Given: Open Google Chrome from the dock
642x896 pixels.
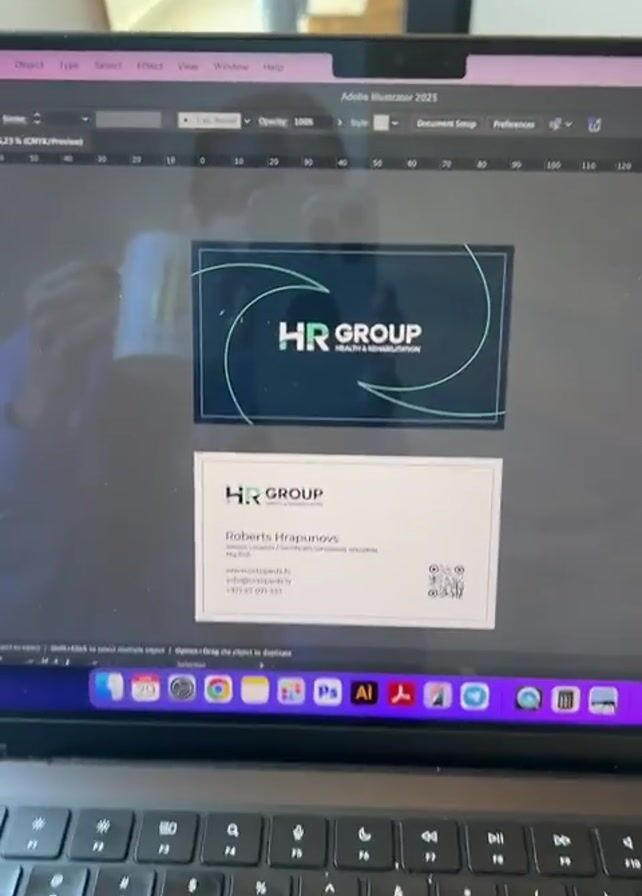Looking at the screenshot, I should 218,689.
